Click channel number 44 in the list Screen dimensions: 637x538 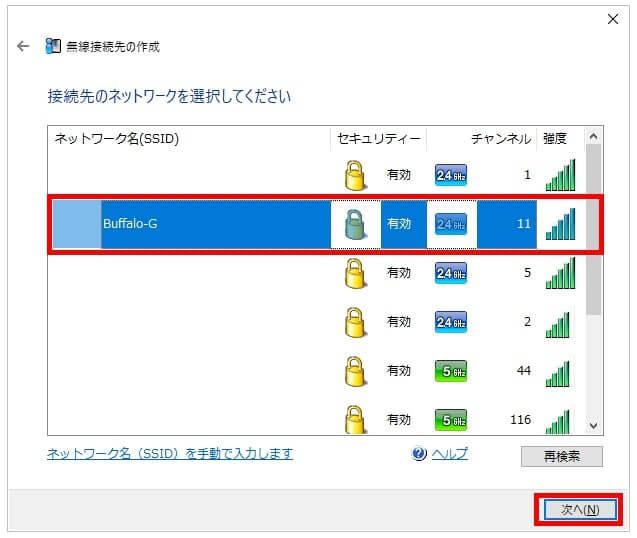point(524,371)
